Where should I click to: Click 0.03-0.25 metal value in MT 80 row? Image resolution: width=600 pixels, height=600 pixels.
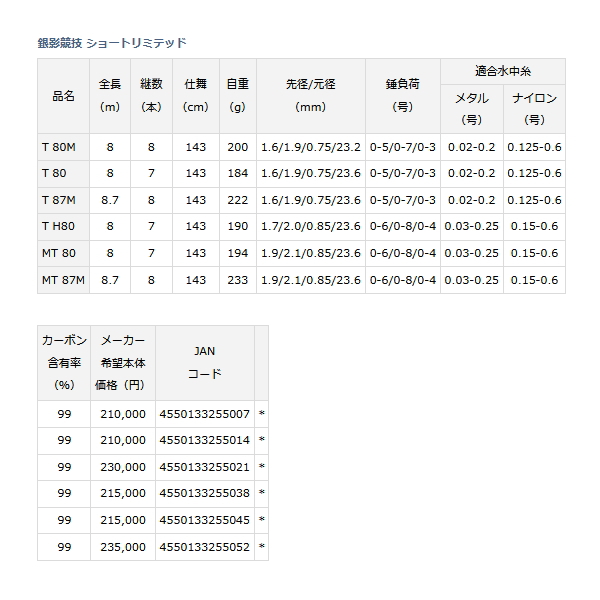472,253
